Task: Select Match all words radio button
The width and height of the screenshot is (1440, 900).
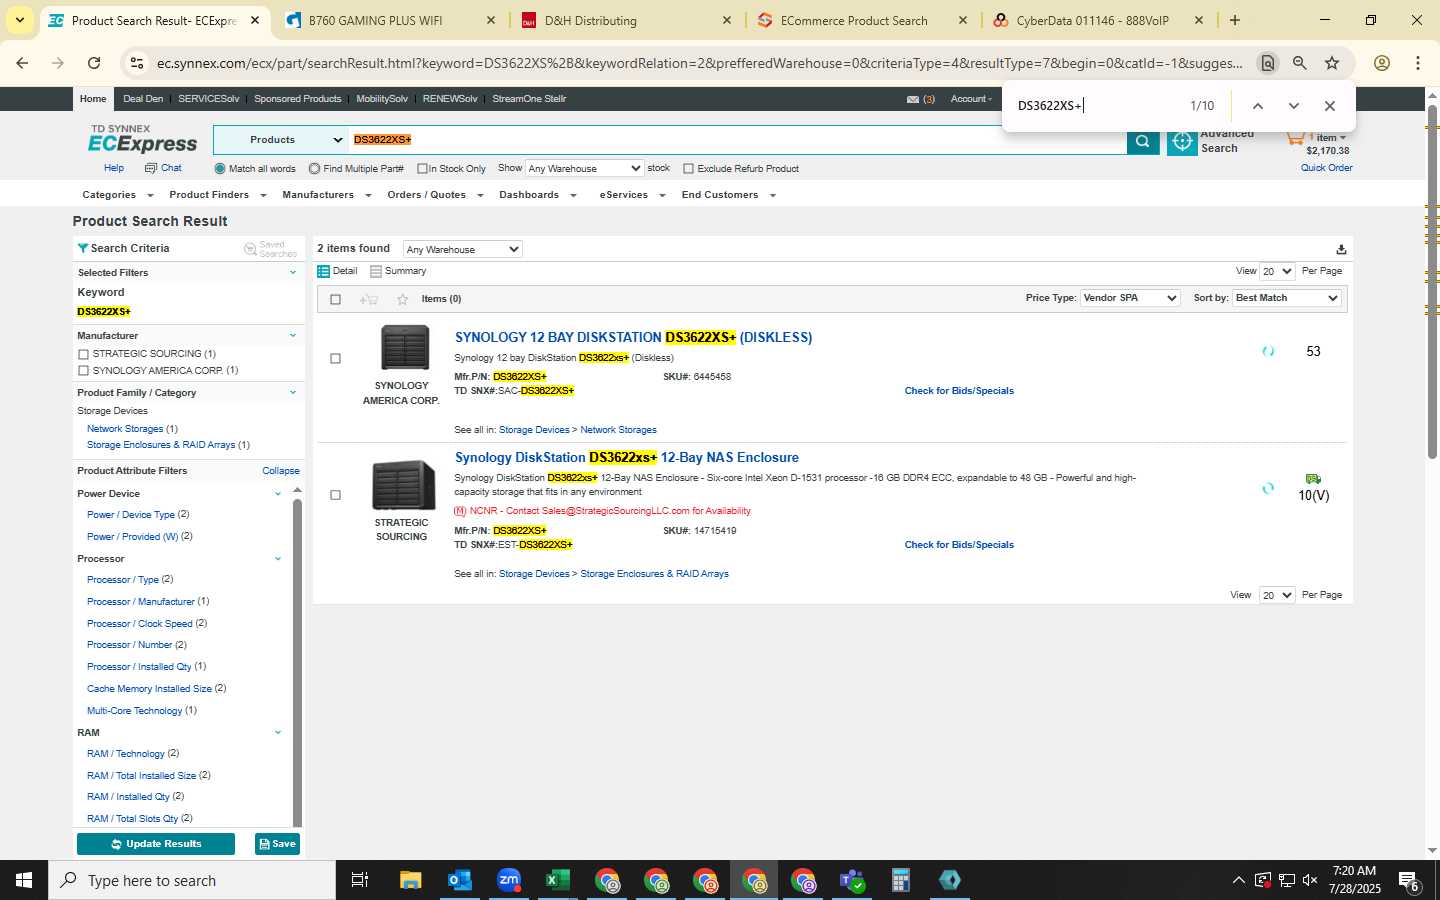Action: tap(220, 169)
